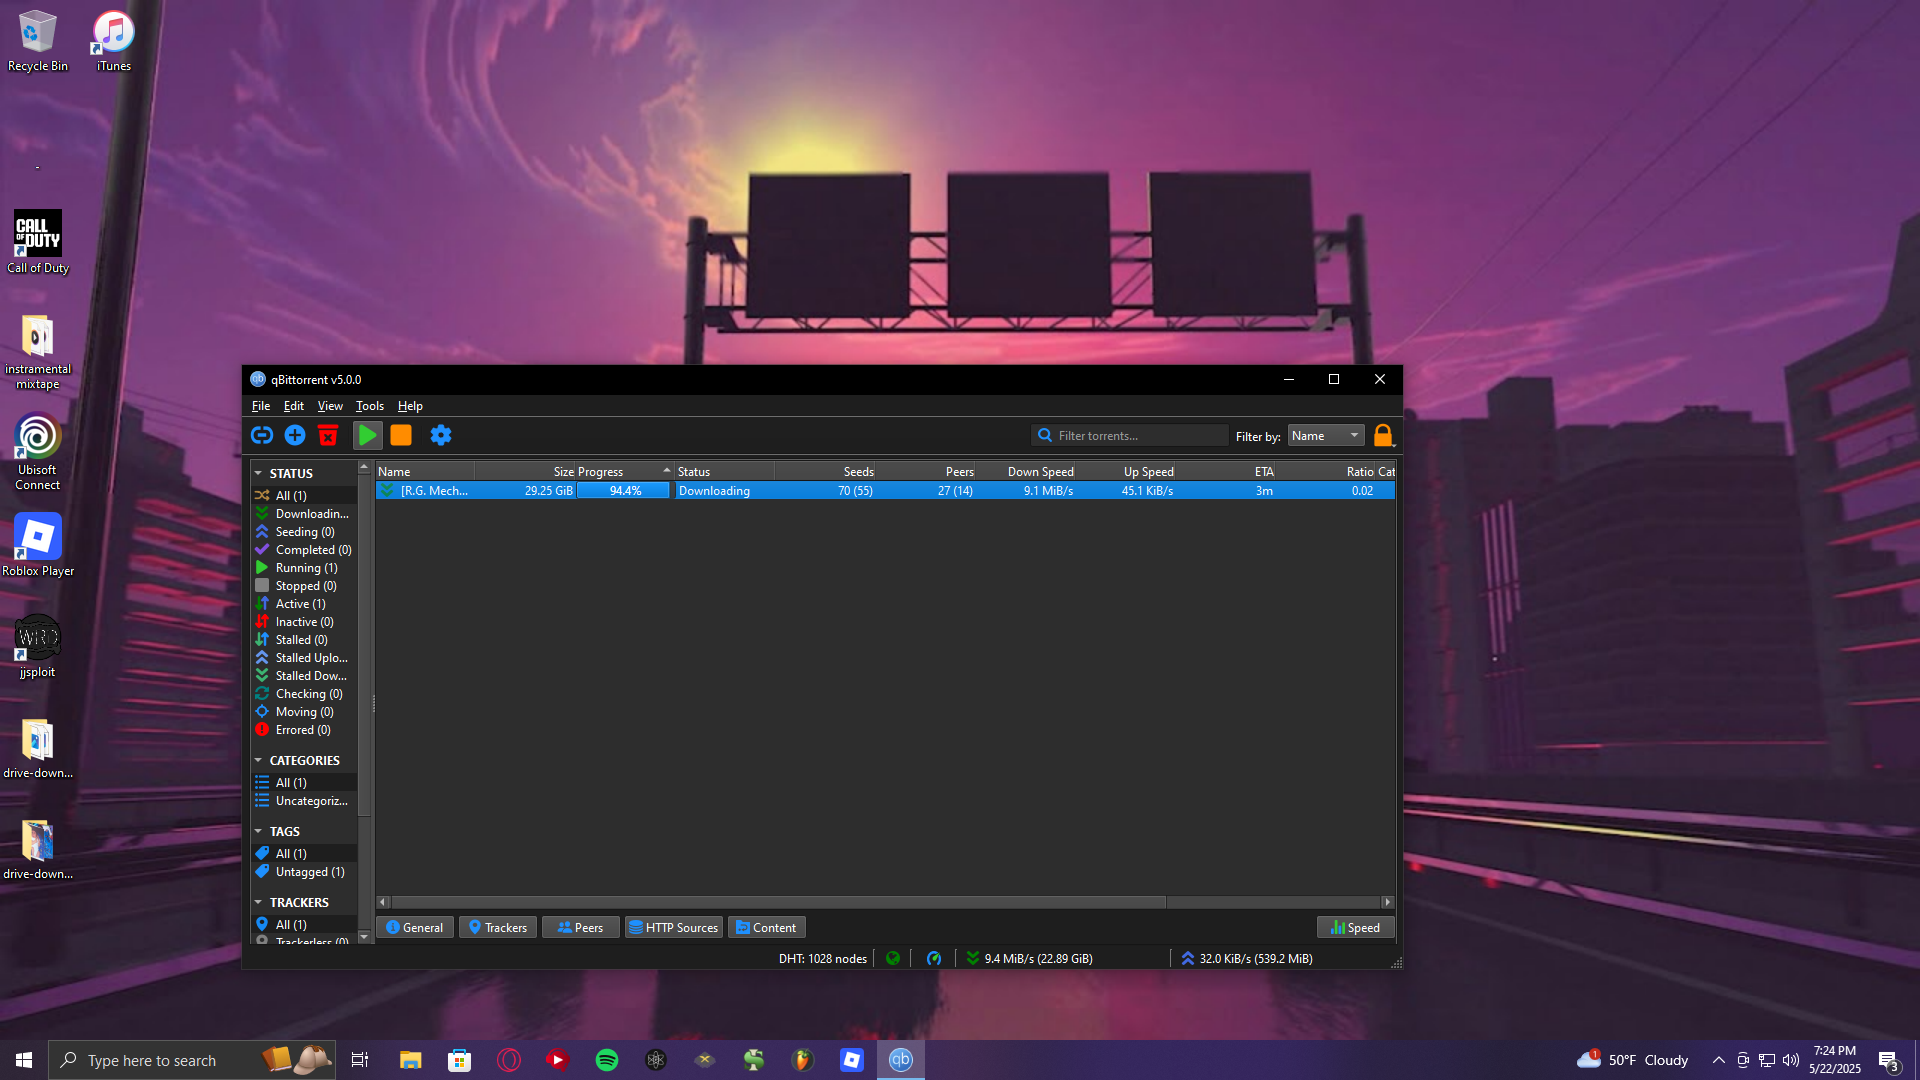This screenshot has height=1080, width=1920.
Task: Collapse the CATEGORIES section
Action: point(258,760)
